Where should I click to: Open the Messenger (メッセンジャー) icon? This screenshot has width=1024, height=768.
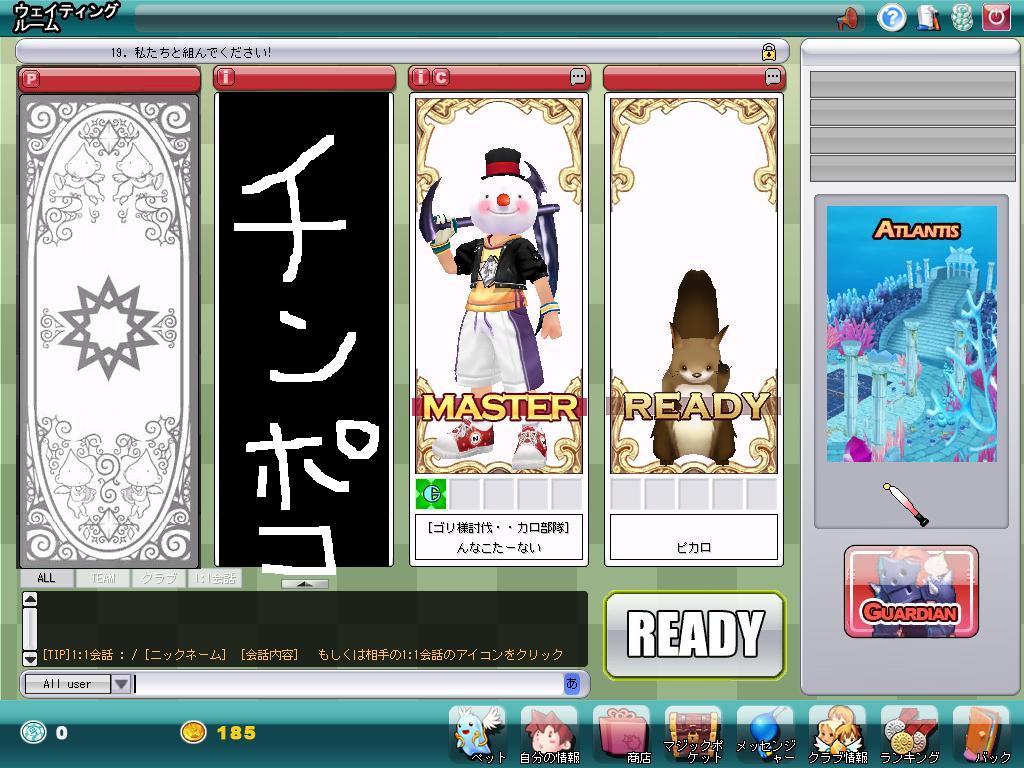tap(765, 732)
